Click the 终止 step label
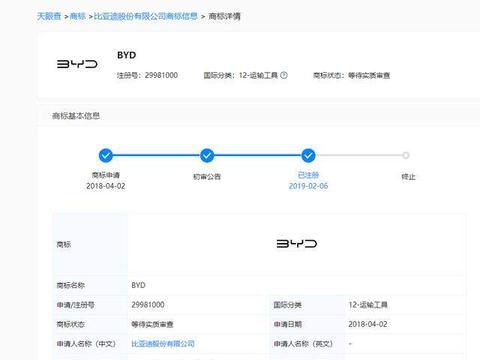 click(408, 177)
